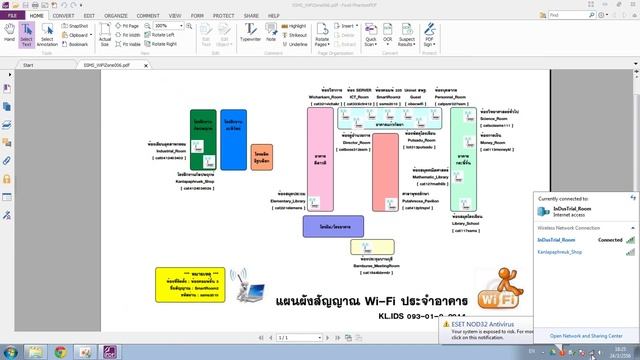Refresh the network list
640x360 pixels.
pyautogui.click(x=633, y=198)
